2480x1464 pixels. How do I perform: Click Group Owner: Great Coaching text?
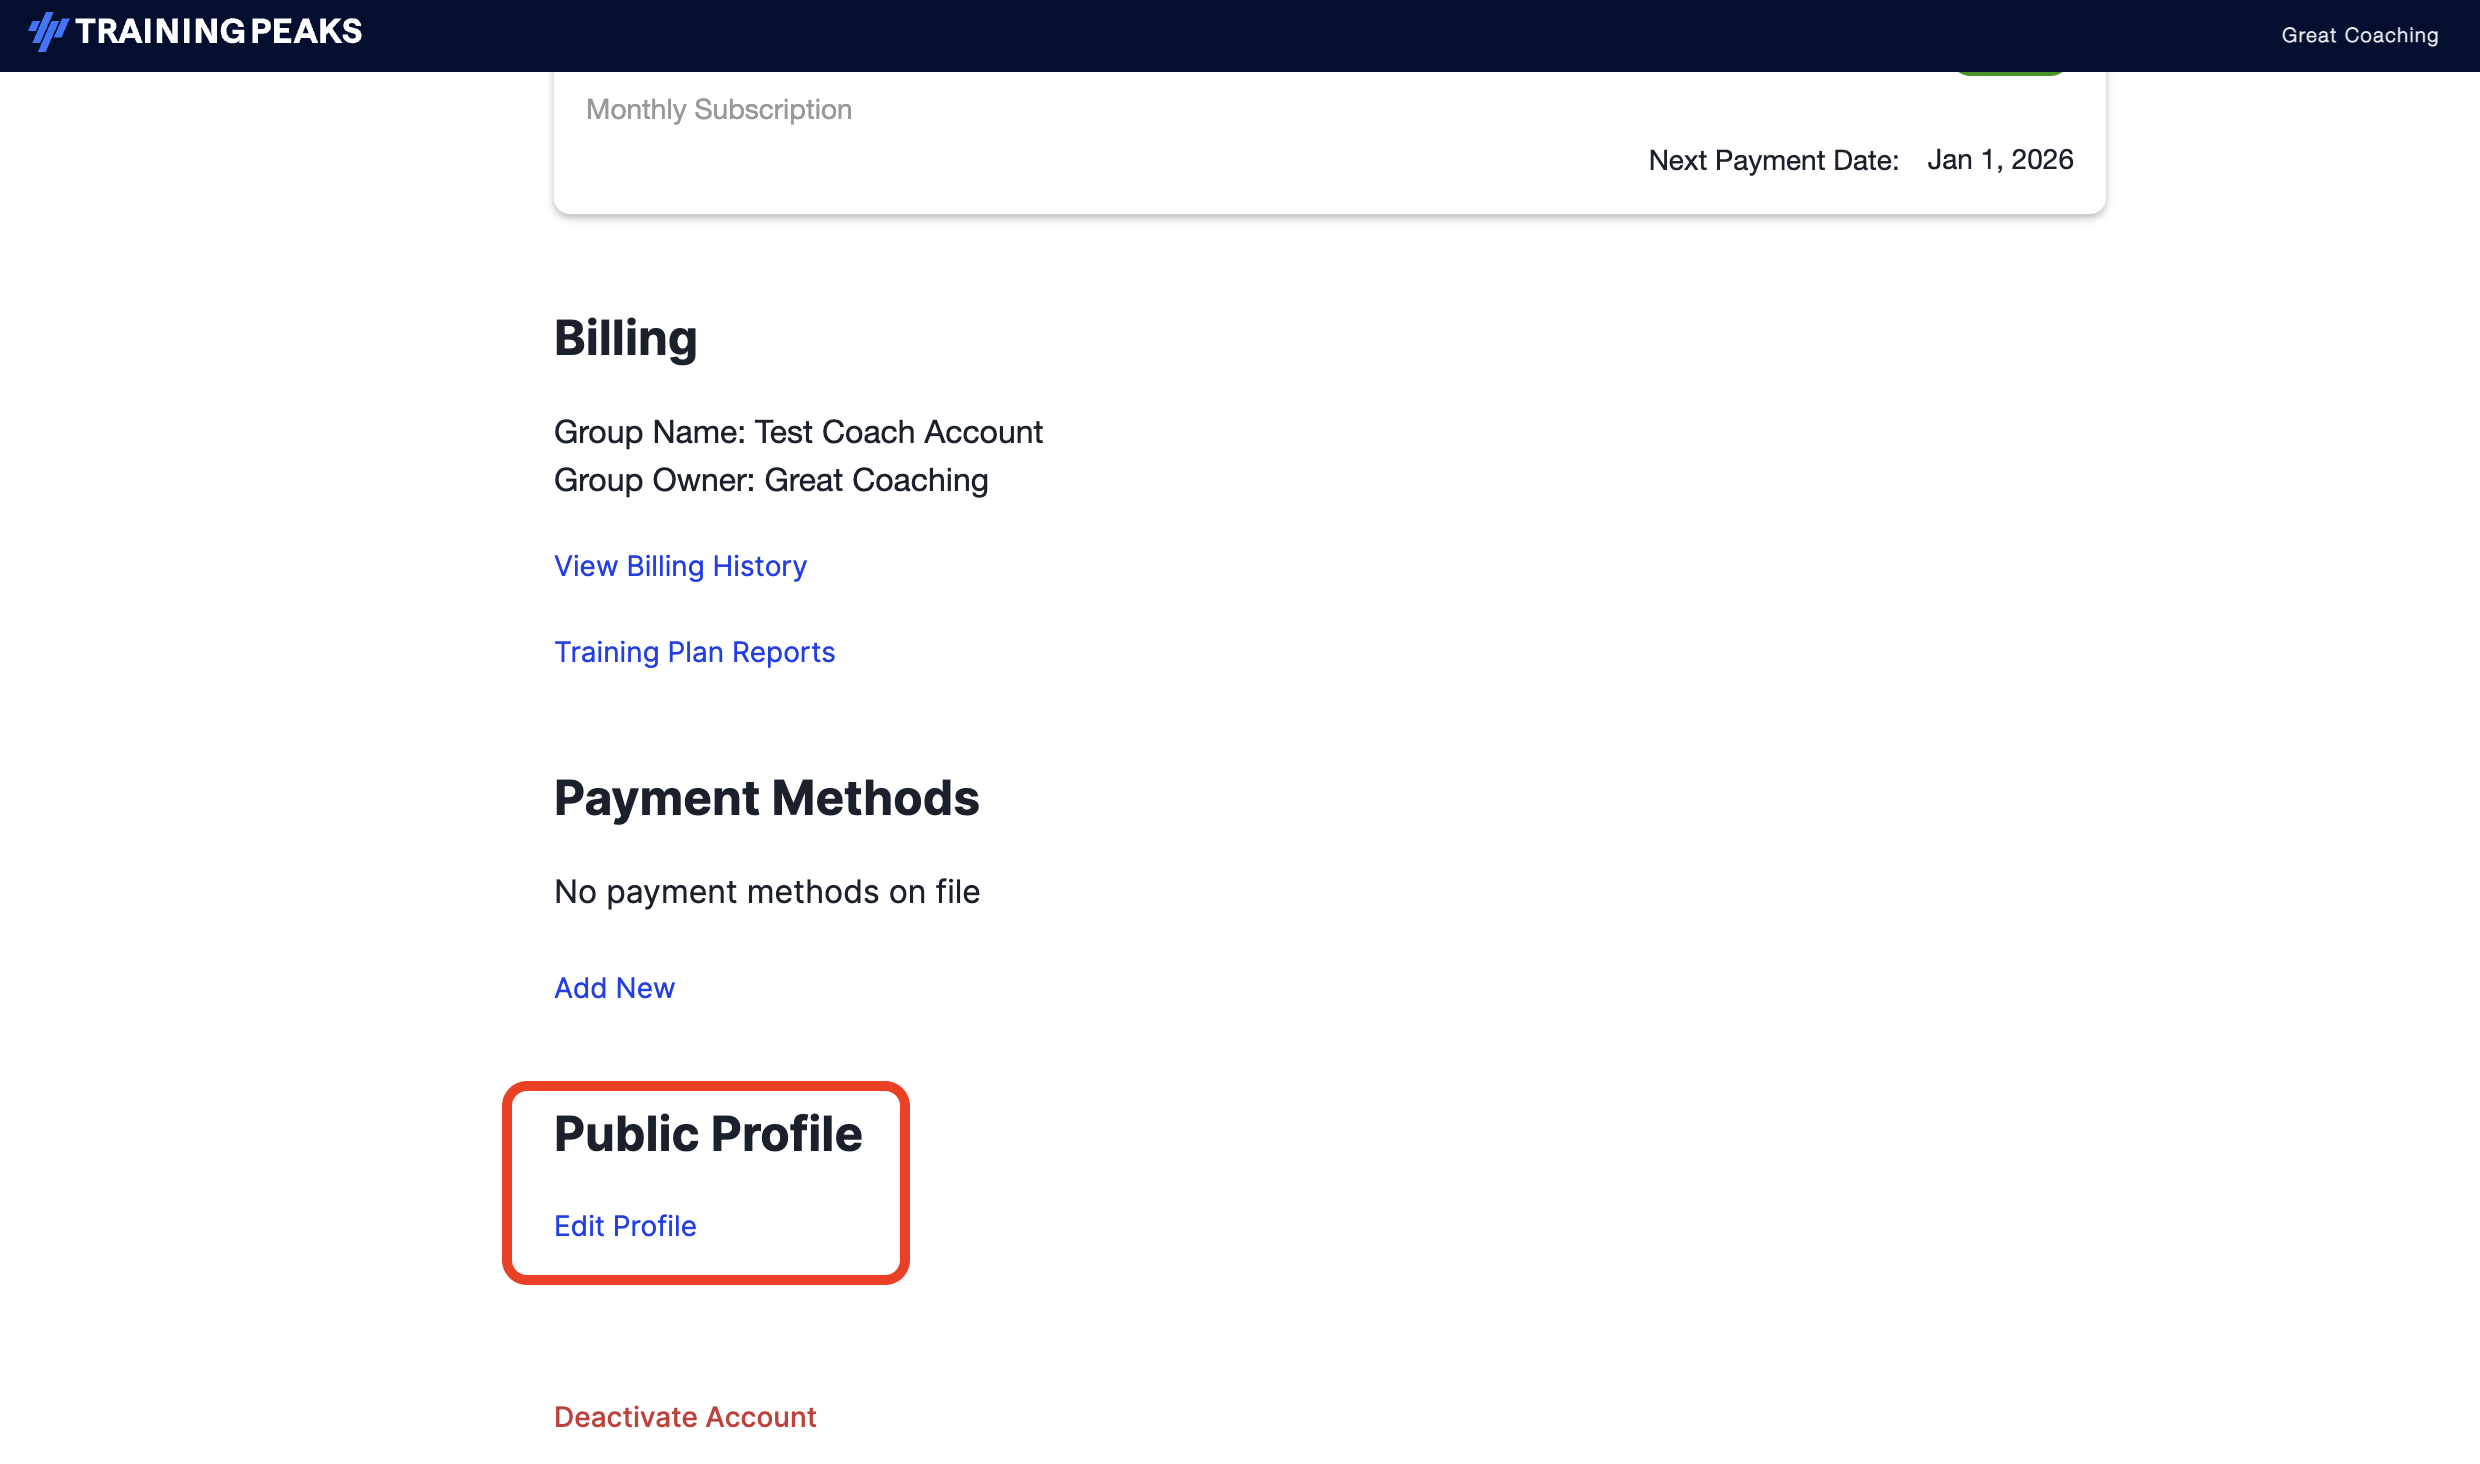pyautogui.click(x=771, y=480)
